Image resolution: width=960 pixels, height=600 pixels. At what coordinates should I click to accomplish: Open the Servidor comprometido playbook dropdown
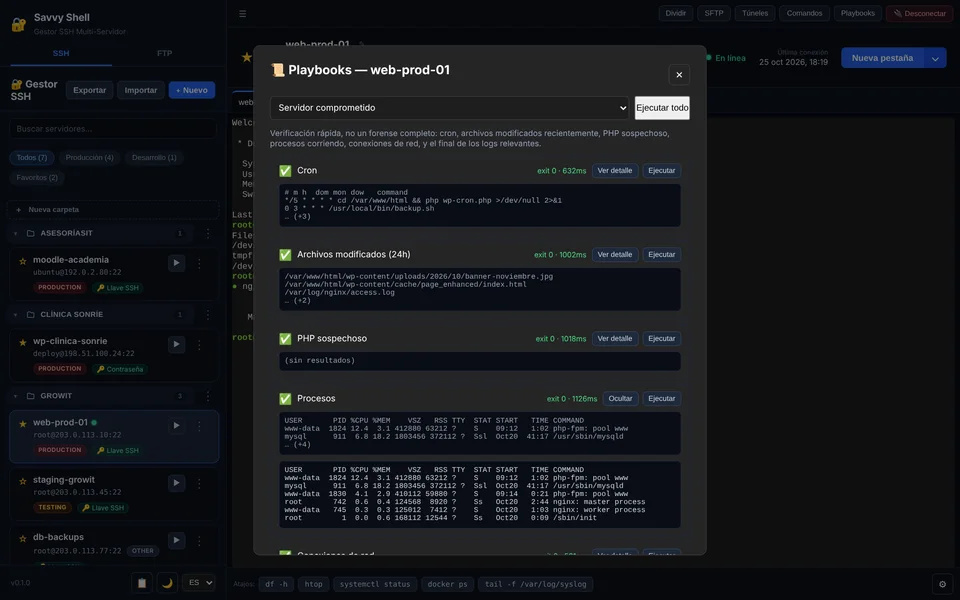point(449,108)
